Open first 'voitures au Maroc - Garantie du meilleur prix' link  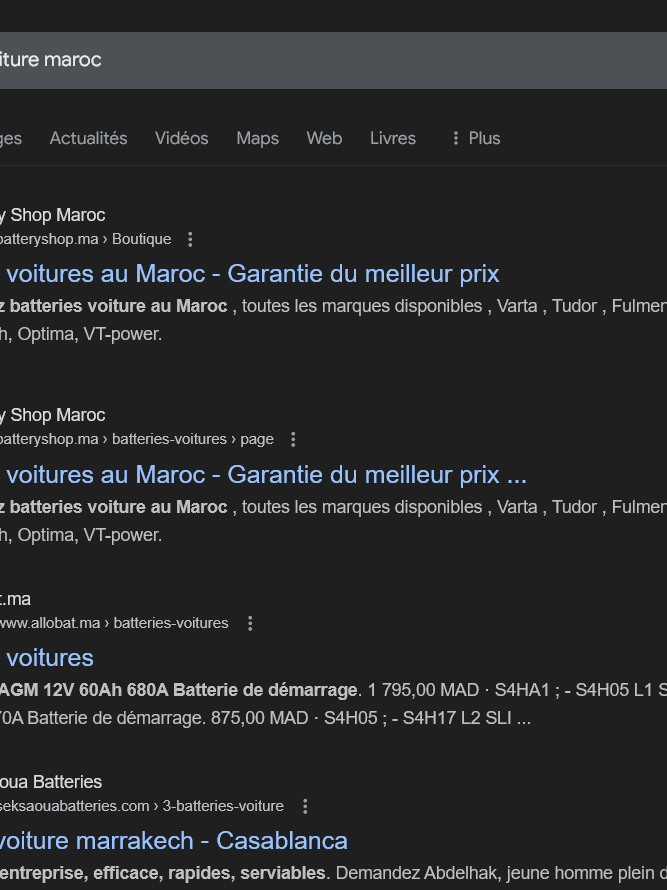(250, 274)
